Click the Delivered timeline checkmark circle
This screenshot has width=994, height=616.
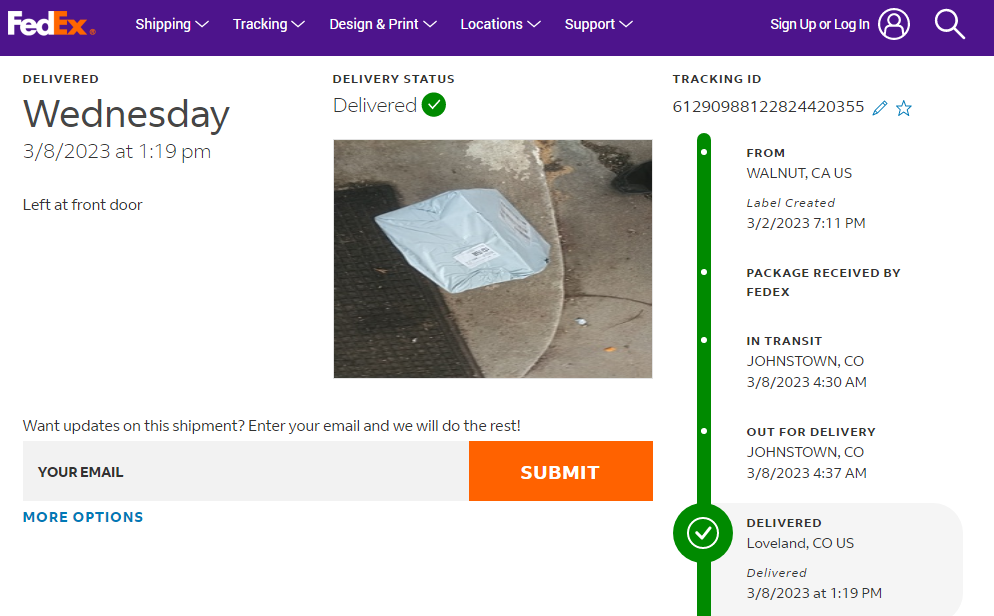point(703,533)
